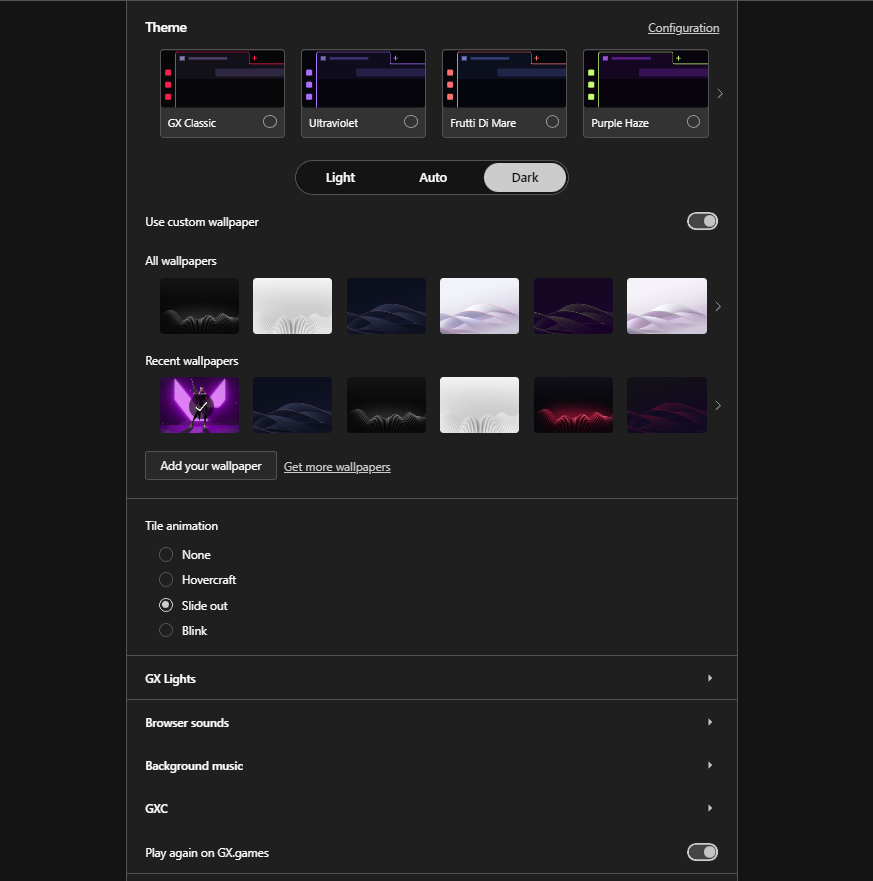
Task: Toggle Play again on GX.games switch
Action: tap(702, 852)
